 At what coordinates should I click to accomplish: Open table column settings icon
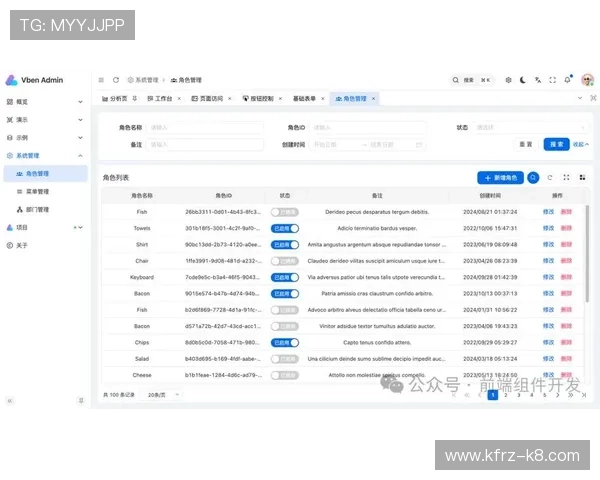click(x=582, y=177)
